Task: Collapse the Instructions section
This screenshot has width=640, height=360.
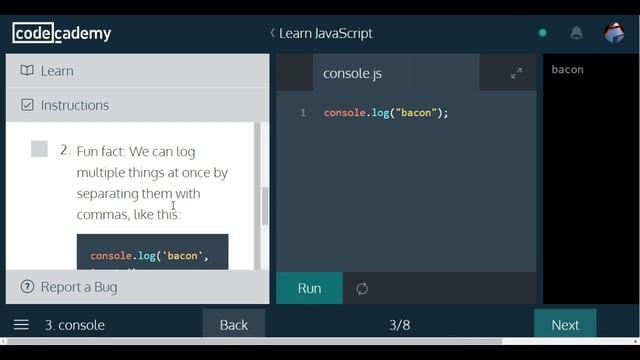Action: [x=138, y=105]
